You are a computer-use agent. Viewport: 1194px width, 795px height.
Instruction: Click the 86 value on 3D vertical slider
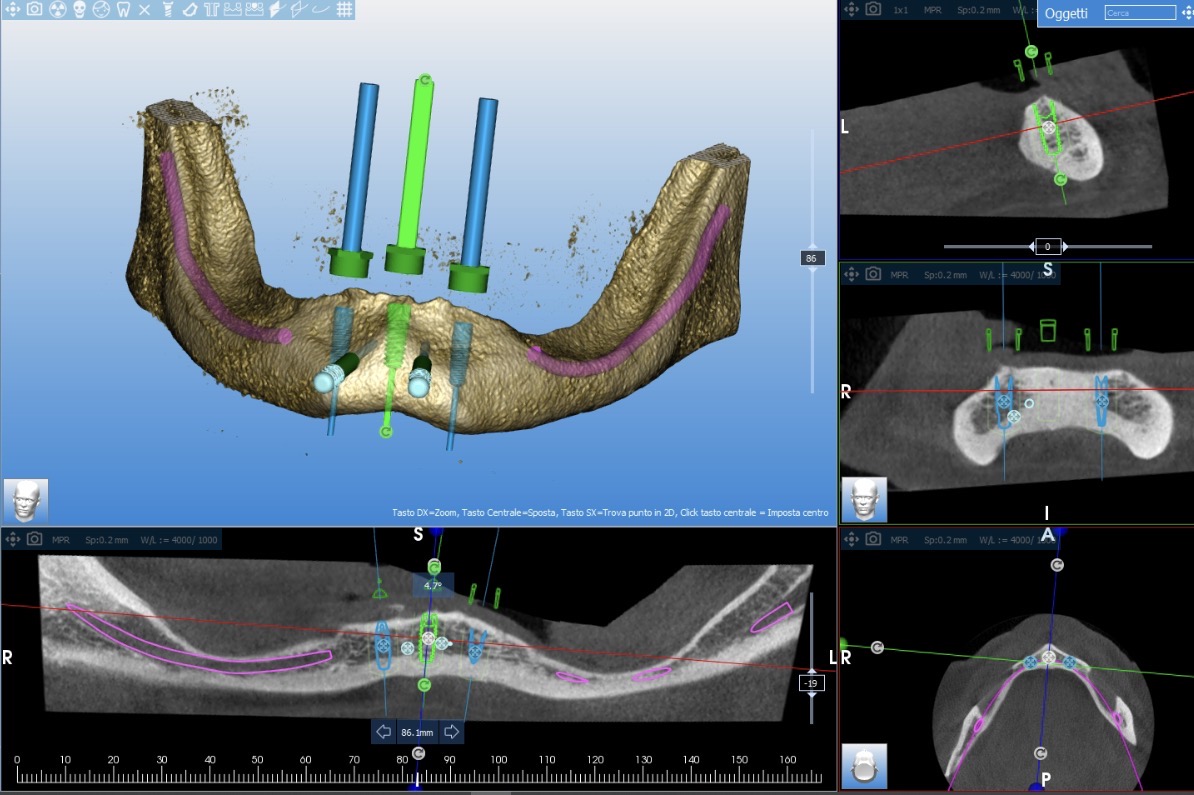(811, 258)
